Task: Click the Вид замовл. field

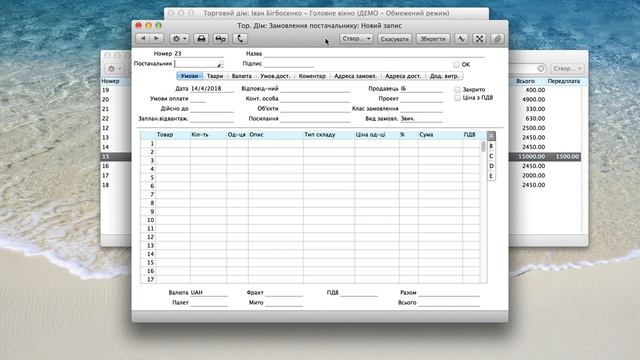Action: point(421,119)
